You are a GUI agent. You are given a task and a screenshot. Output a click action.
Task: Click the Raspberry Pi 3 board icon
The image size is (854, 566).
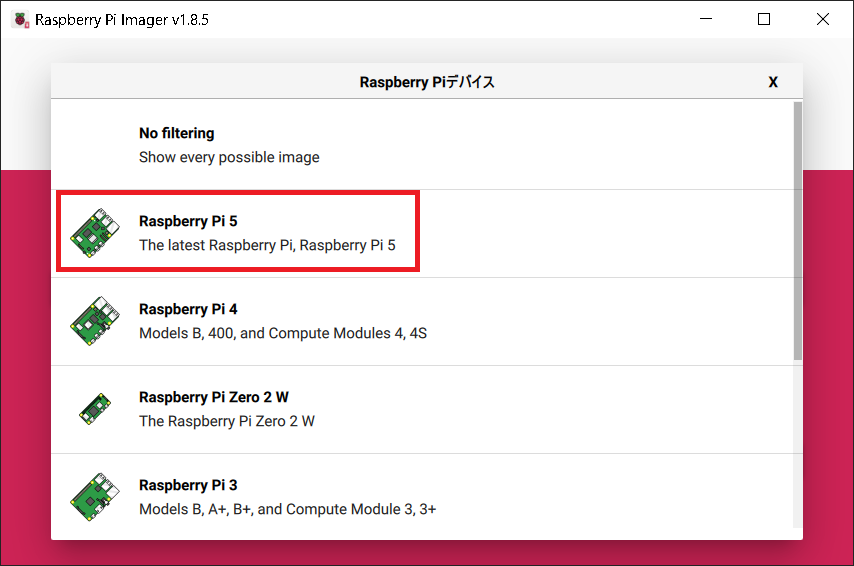coord(95,497)
